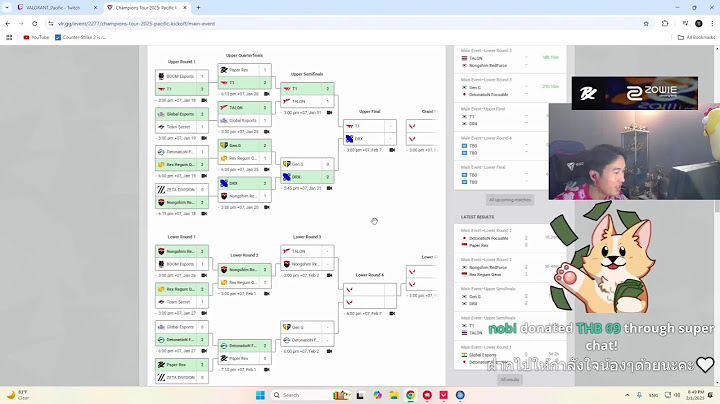Open the All Bookmarks folder

(x=697, y=37)
